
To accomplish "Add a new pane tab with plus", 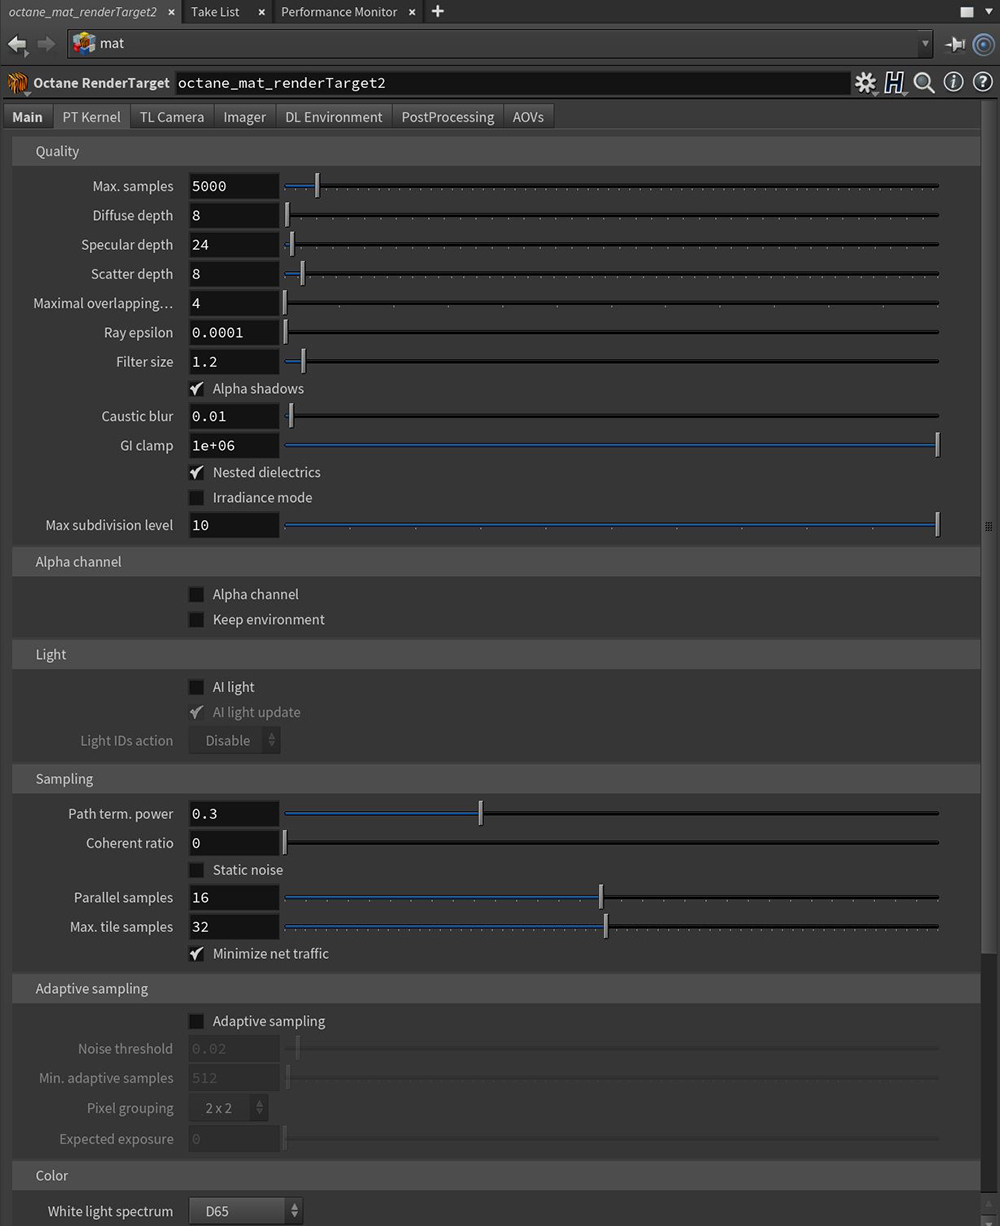I will click(x=437, y=11).
